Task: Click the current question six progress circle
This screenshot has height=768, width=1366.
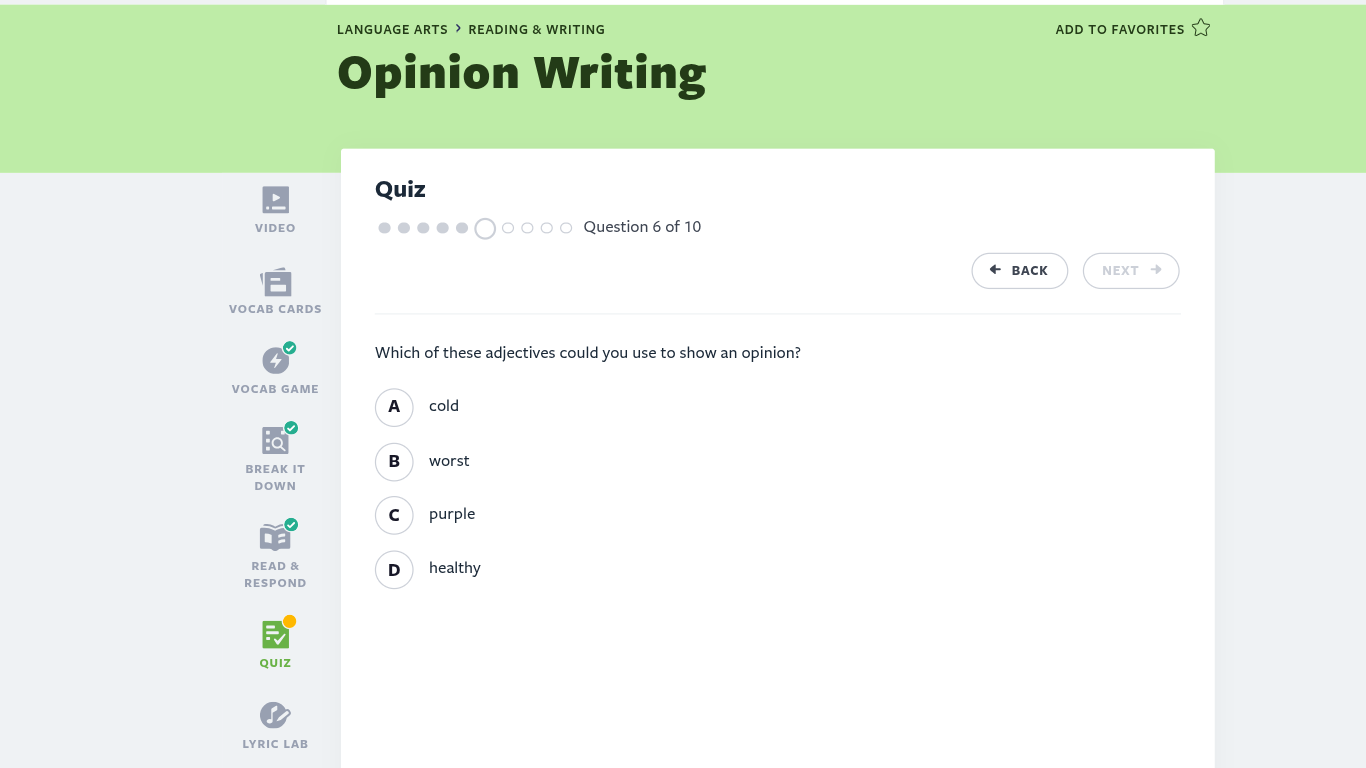Action: pyautogui.click(x=485, y=228)
